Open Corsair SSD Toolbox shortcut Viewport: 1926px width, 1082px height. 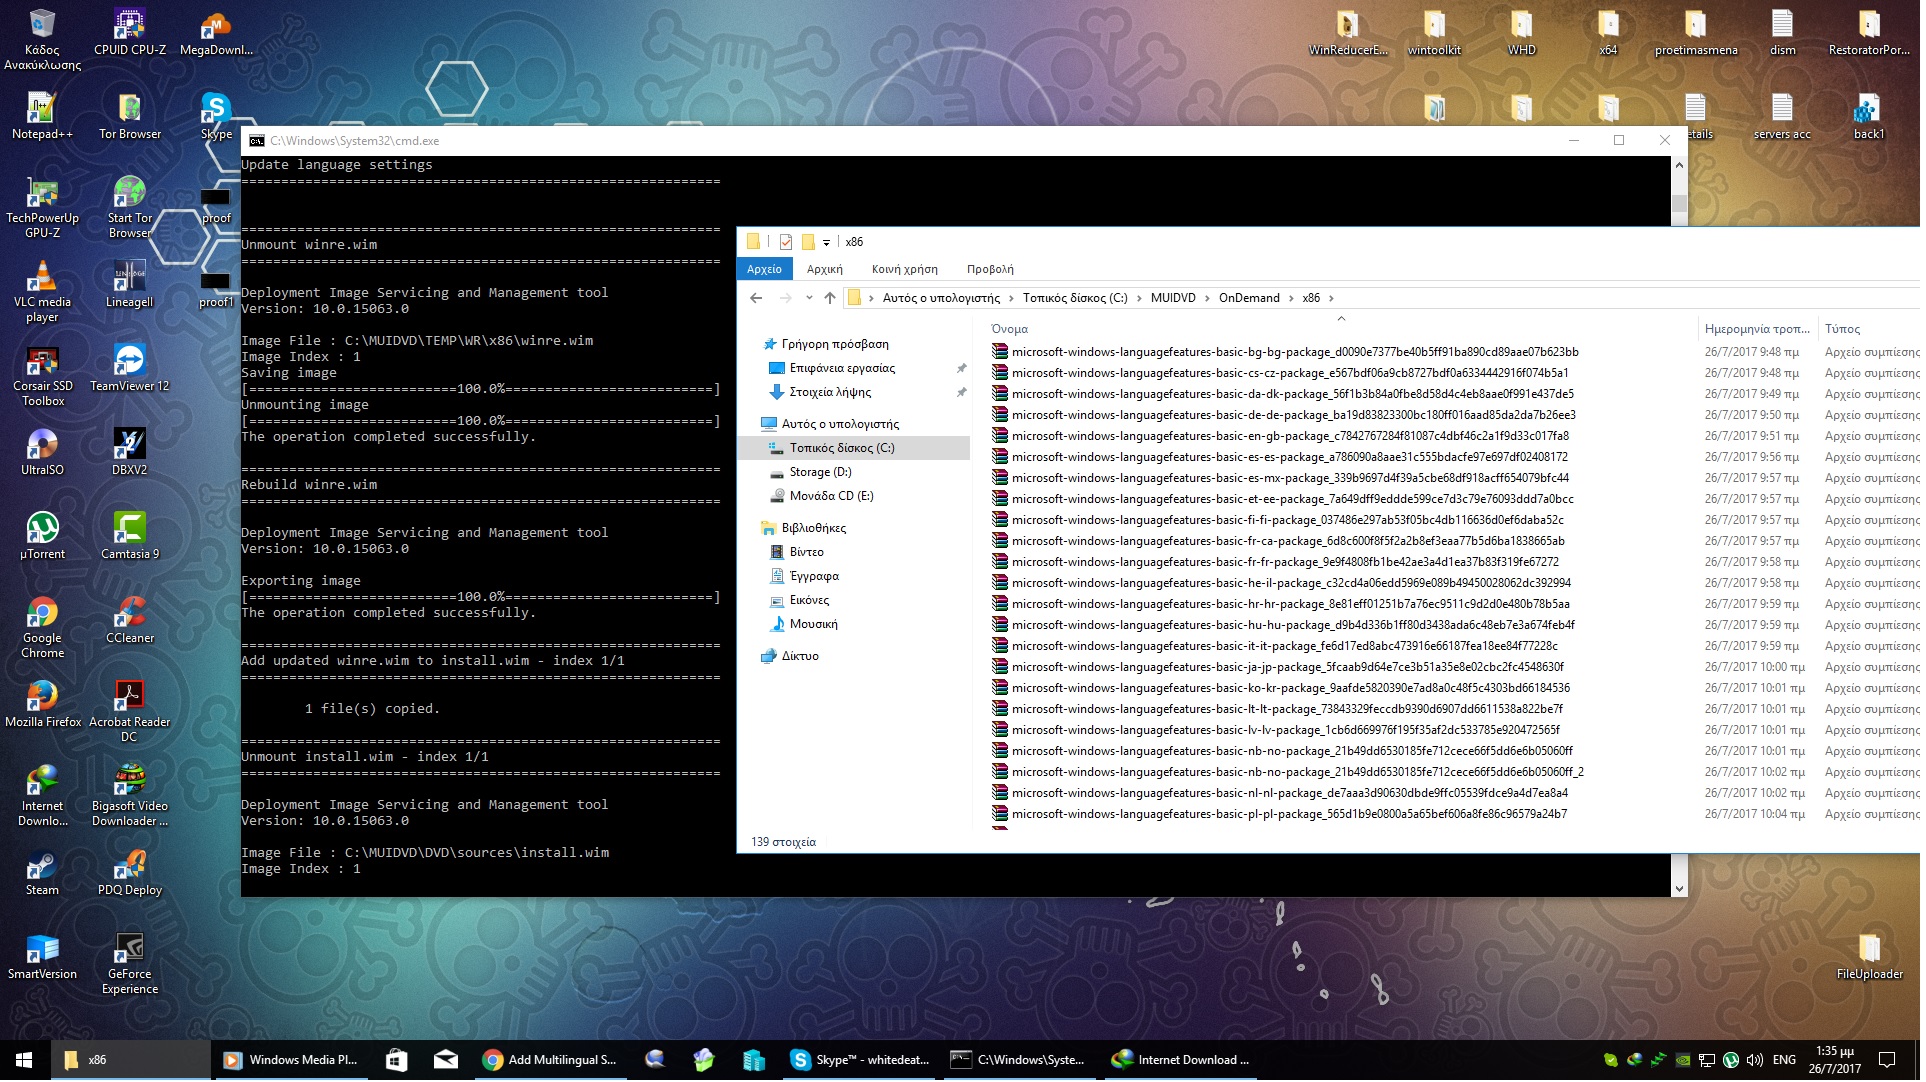pyautogui.click(x=42, y=376)
